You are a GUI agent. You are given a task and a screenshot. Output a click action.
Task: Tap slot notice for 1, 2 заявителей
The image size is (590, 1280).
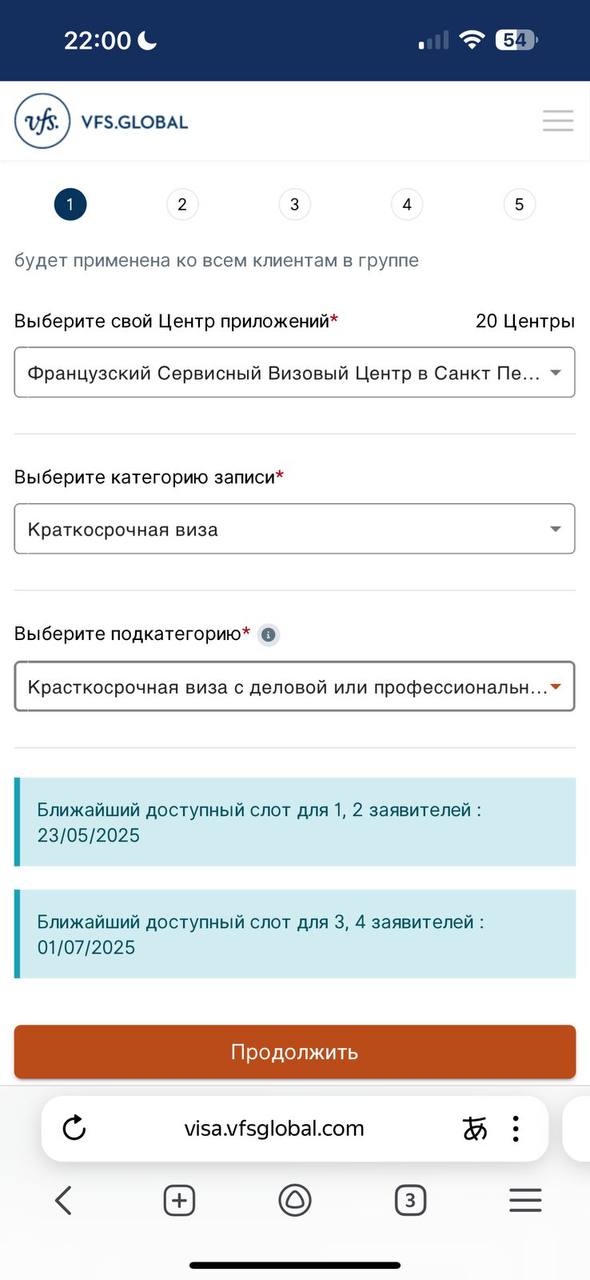click(295, 822)
